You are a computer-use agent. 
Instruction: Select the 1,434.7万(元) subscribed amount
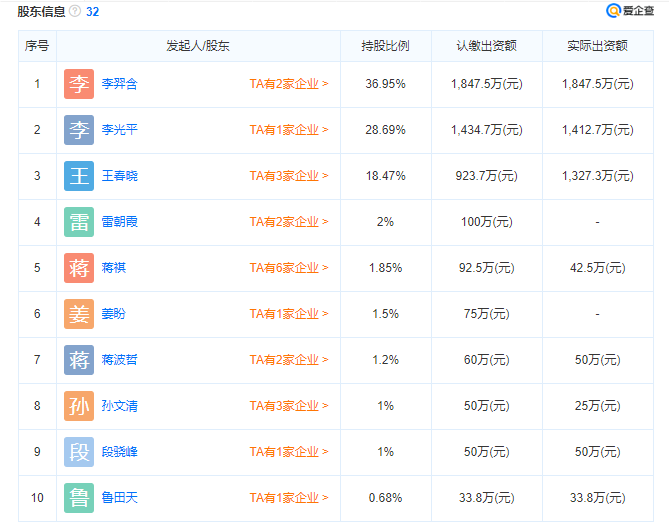tap(487, 130)
